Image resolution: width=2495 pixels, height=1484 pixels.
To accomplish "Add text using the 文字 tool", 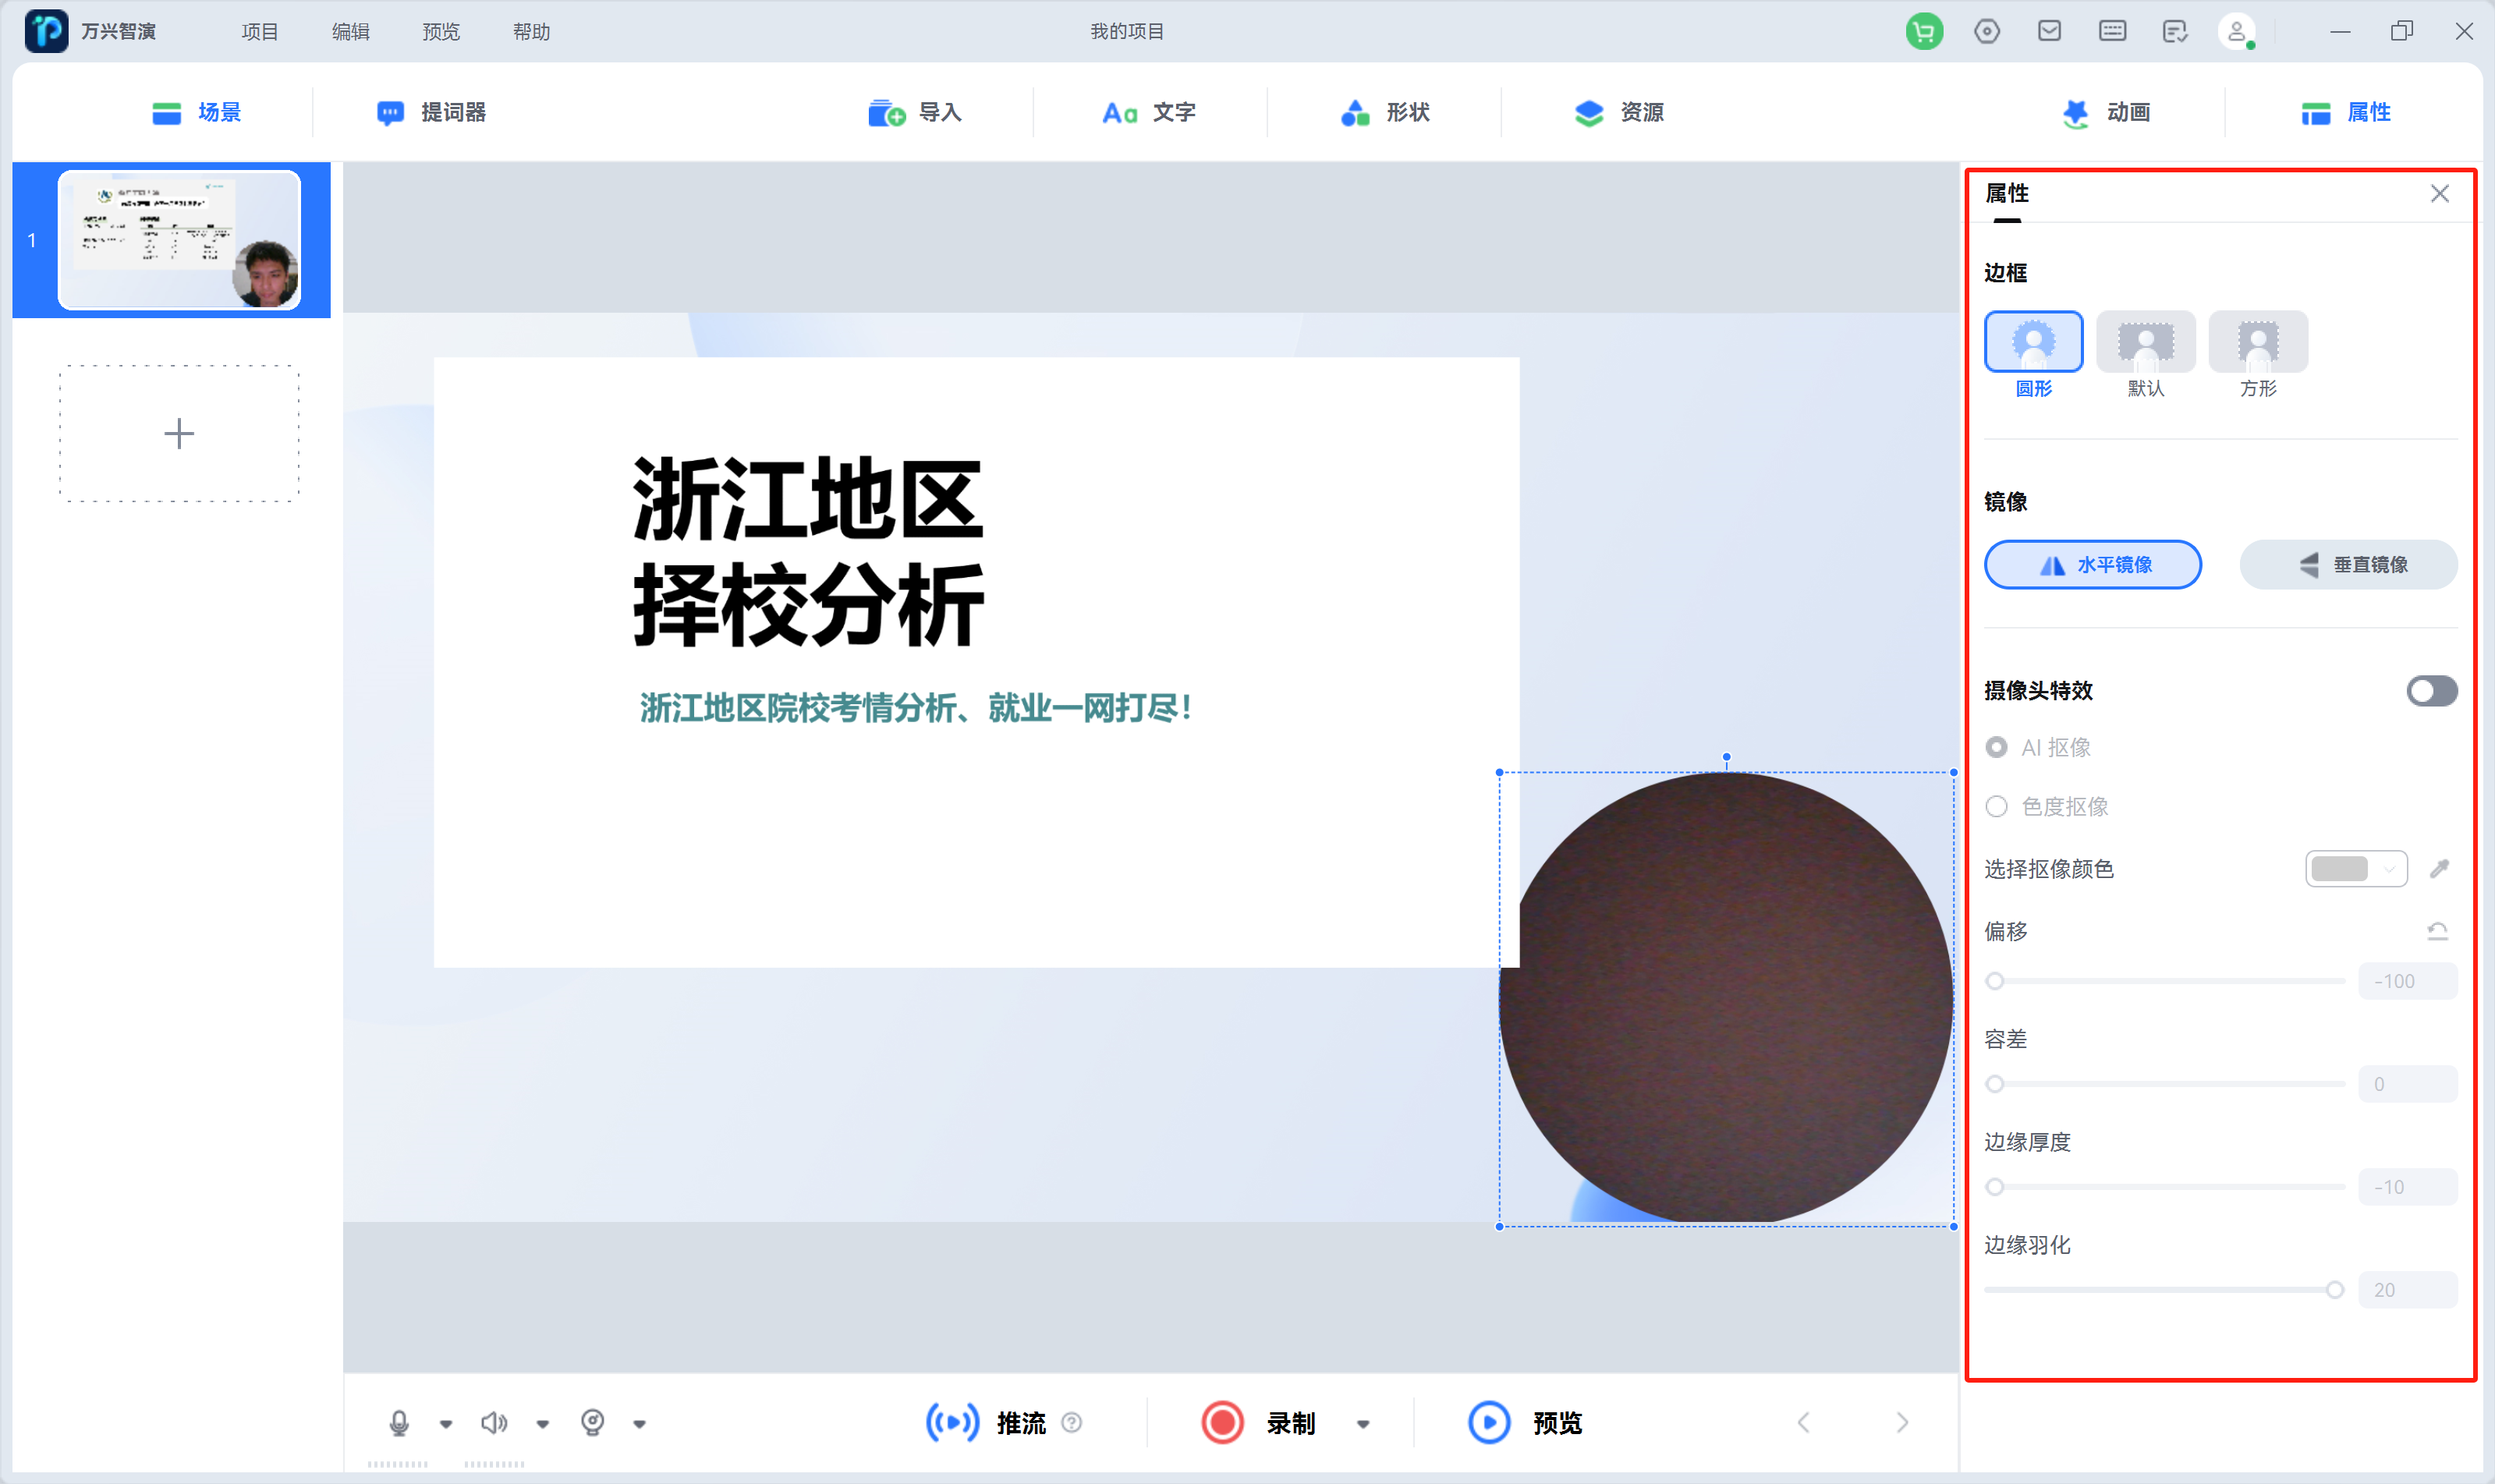I will (1148, 112).
